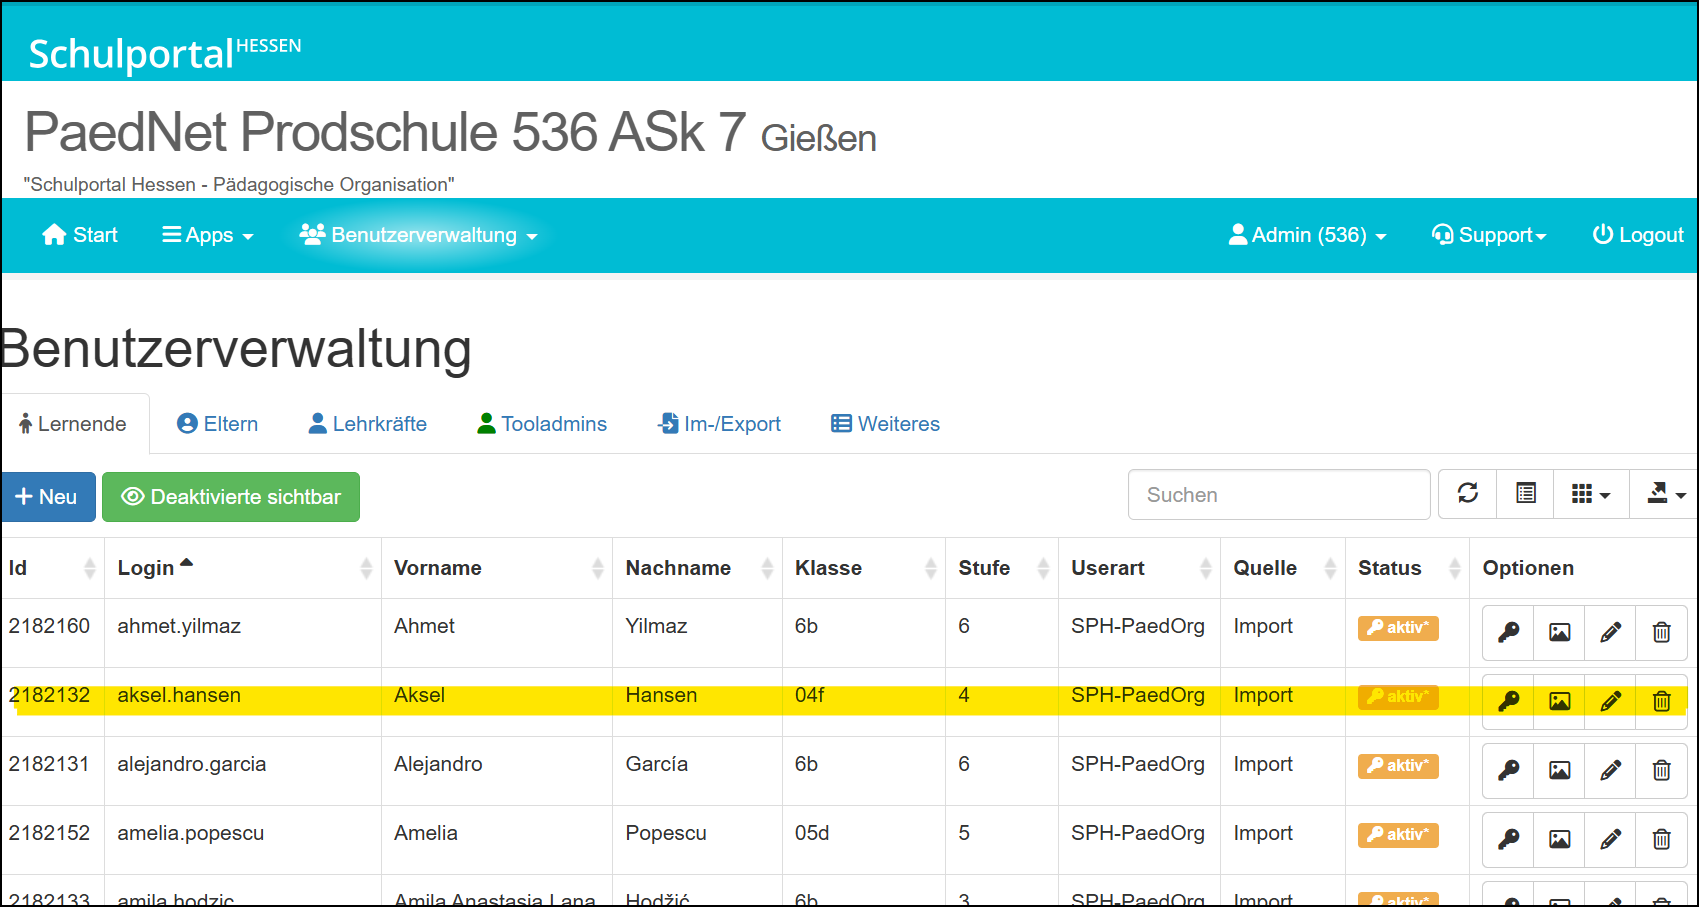Image resolution: width=1699 pixels, height=907 pixels.
Task: Sort table by Quelle column
Action: click(x=1283, y=568)
